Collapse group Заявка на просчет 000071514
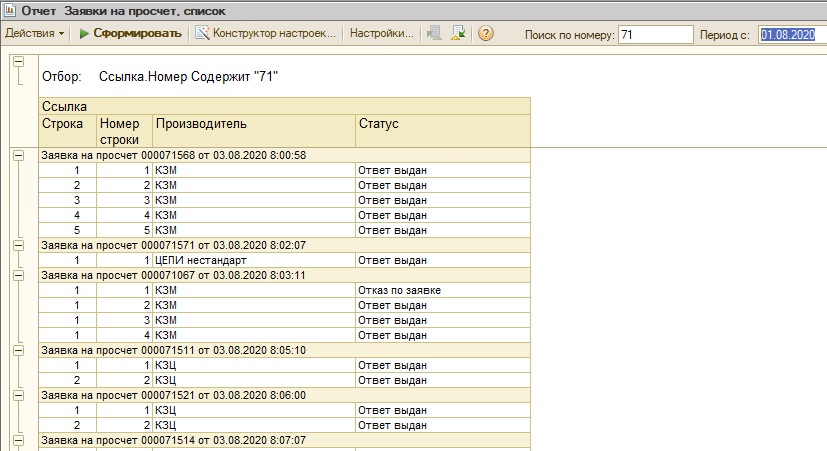 pos(18,440)
